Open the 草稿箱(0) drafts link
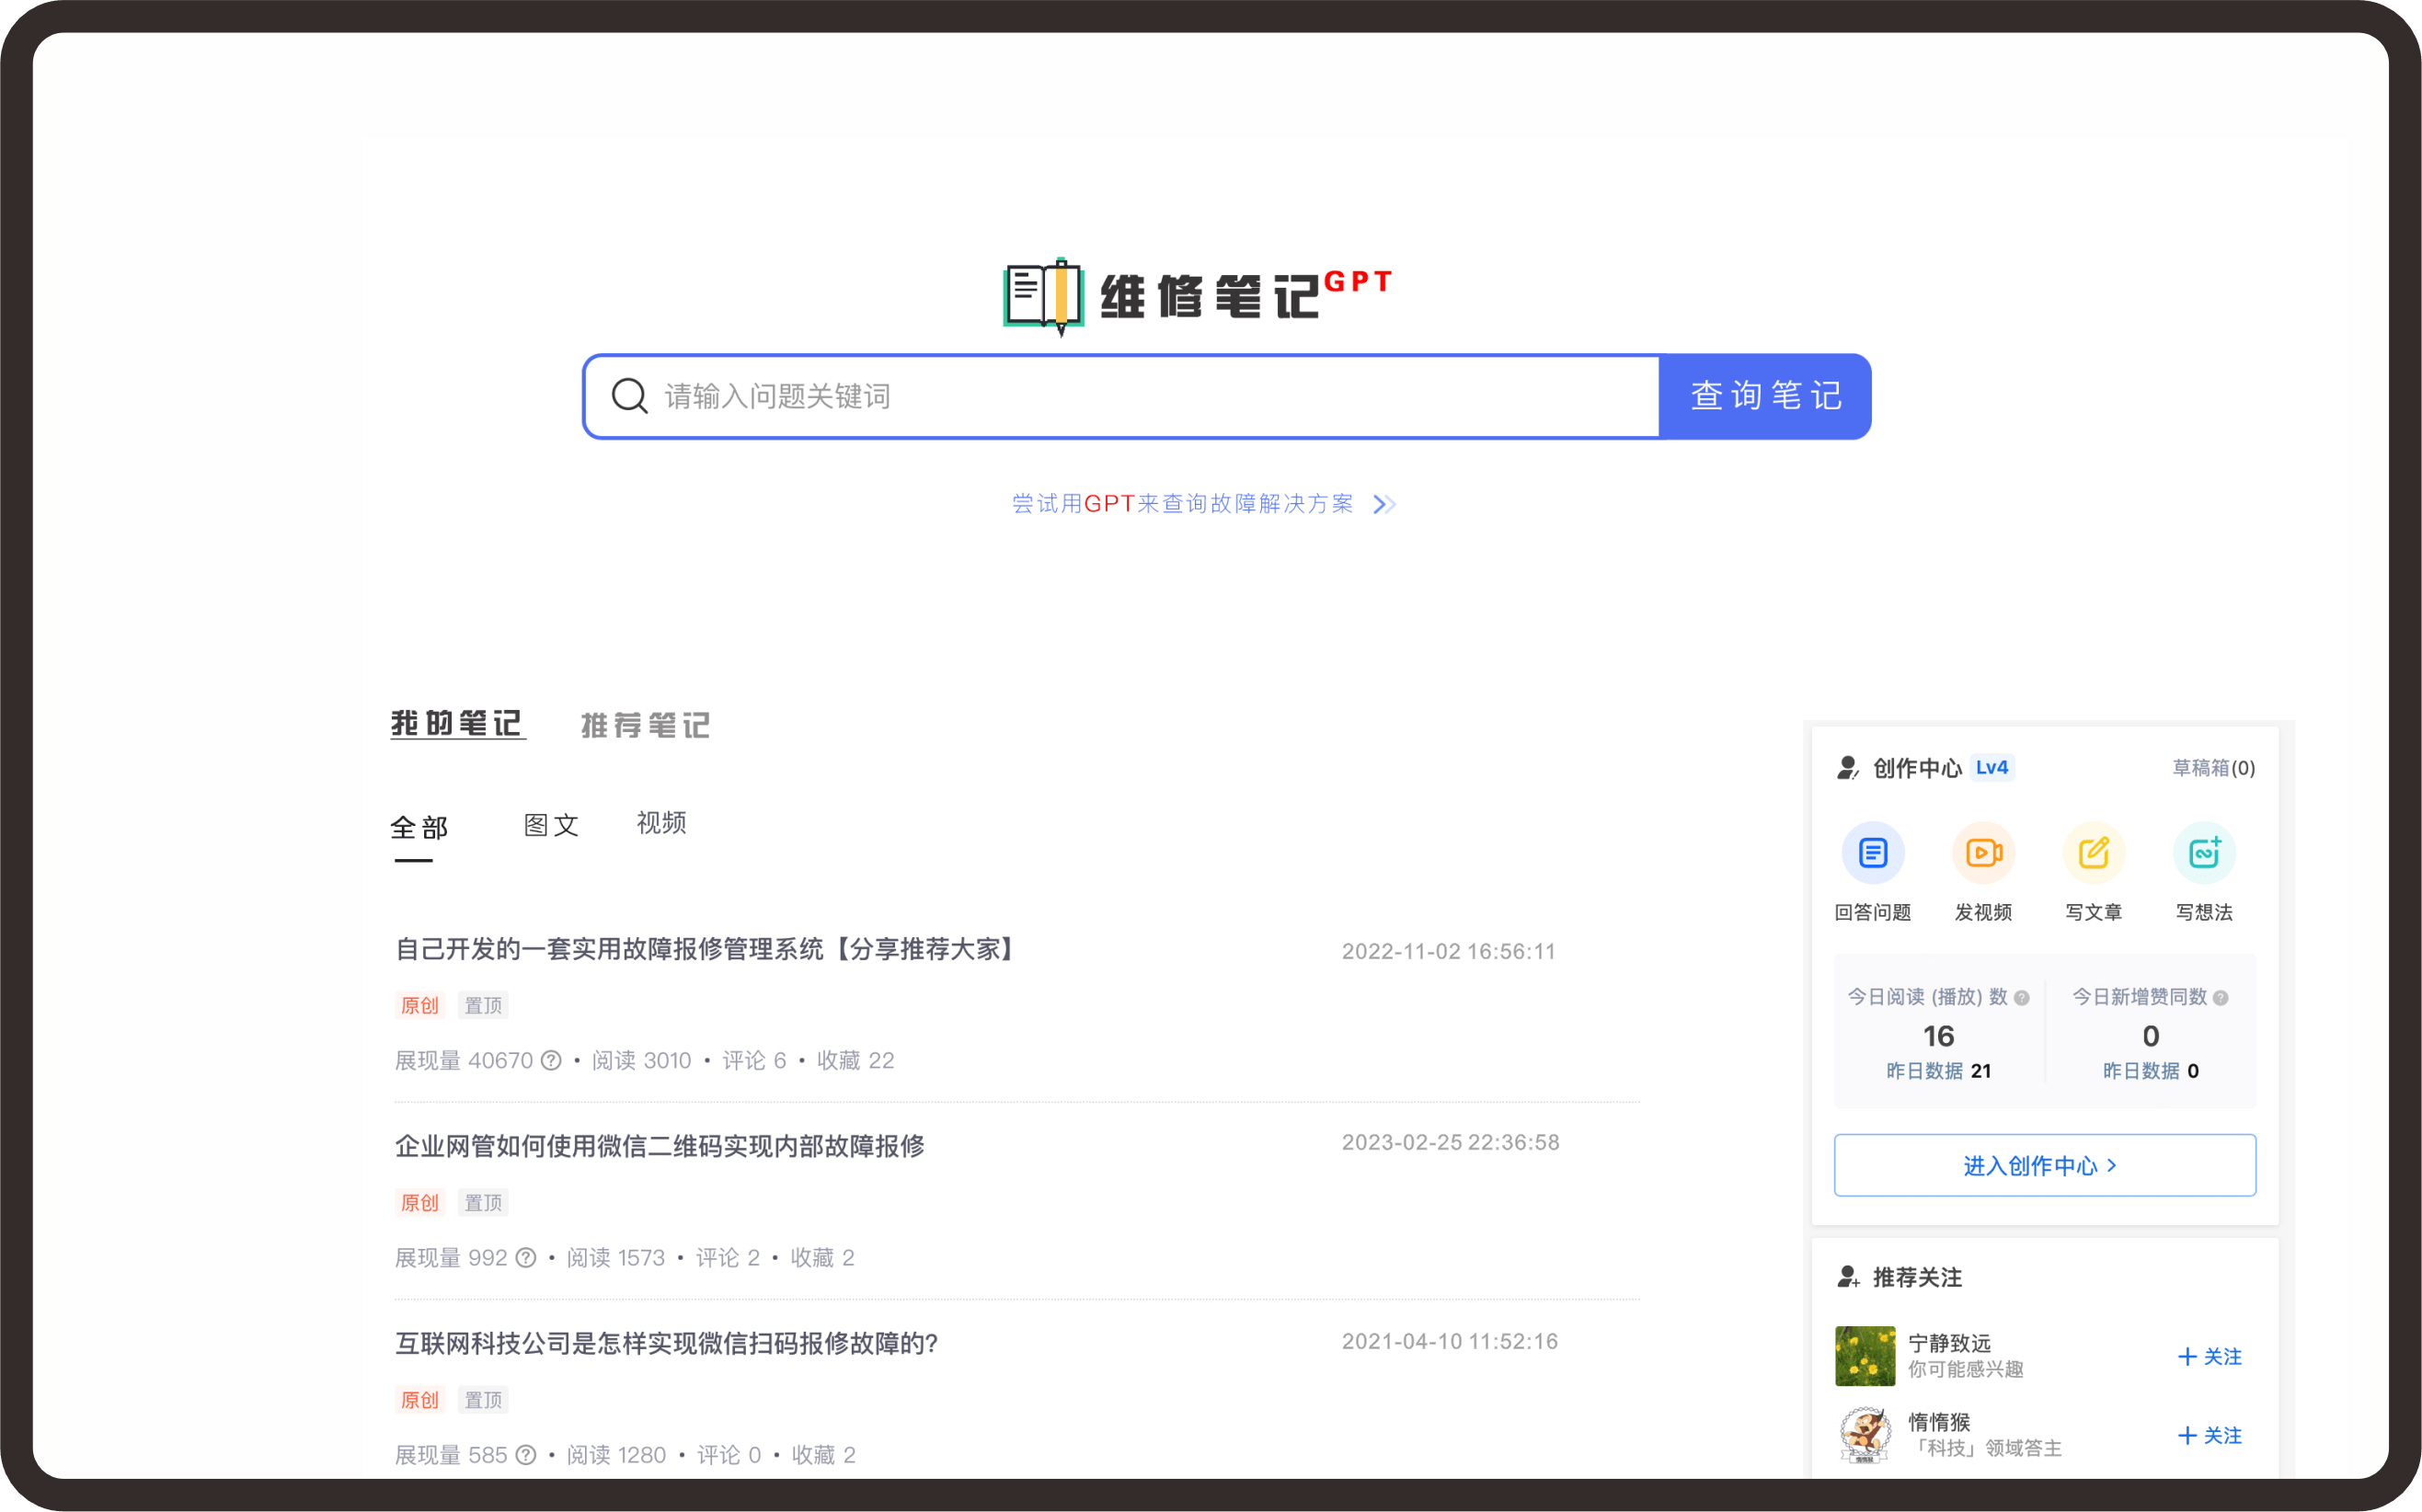The image size is (2422, 1512). point(2213,768)
